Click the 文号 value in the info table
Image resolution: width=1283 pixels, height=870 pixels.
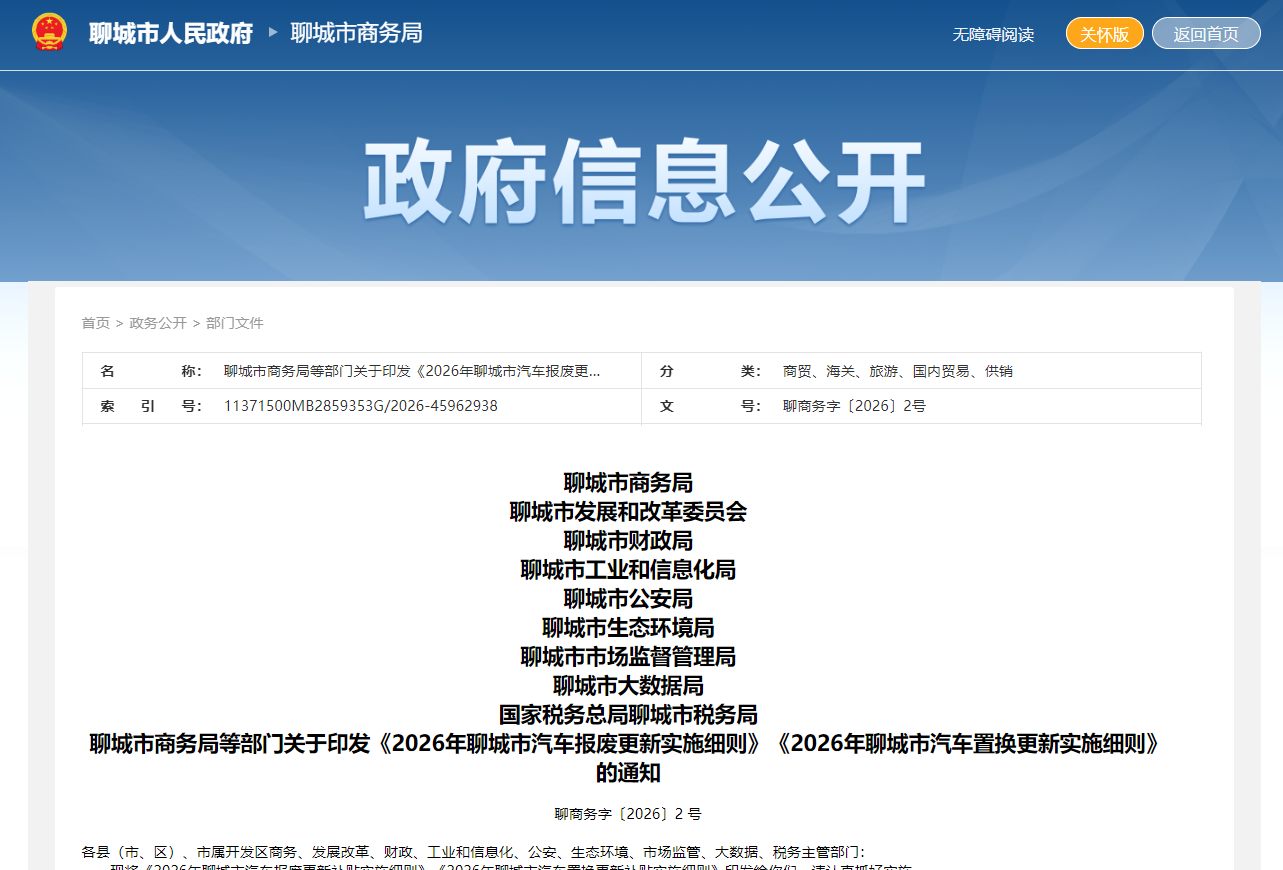[x=854, y=406]
